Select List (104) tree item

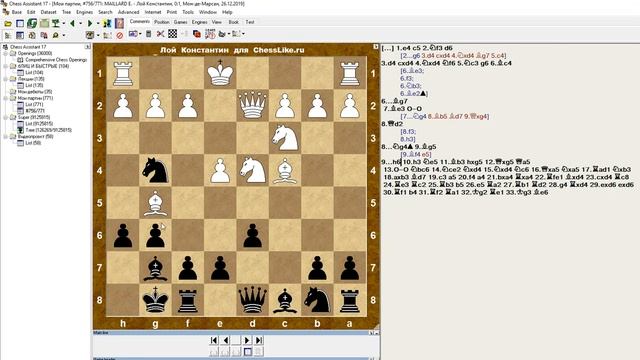pyautogui.click(x=34, y=72)
